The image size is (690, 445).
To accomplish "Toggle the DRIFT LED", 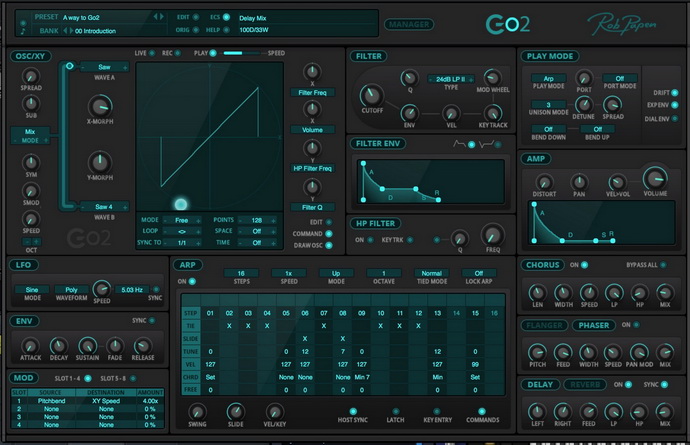I will 675,93.
